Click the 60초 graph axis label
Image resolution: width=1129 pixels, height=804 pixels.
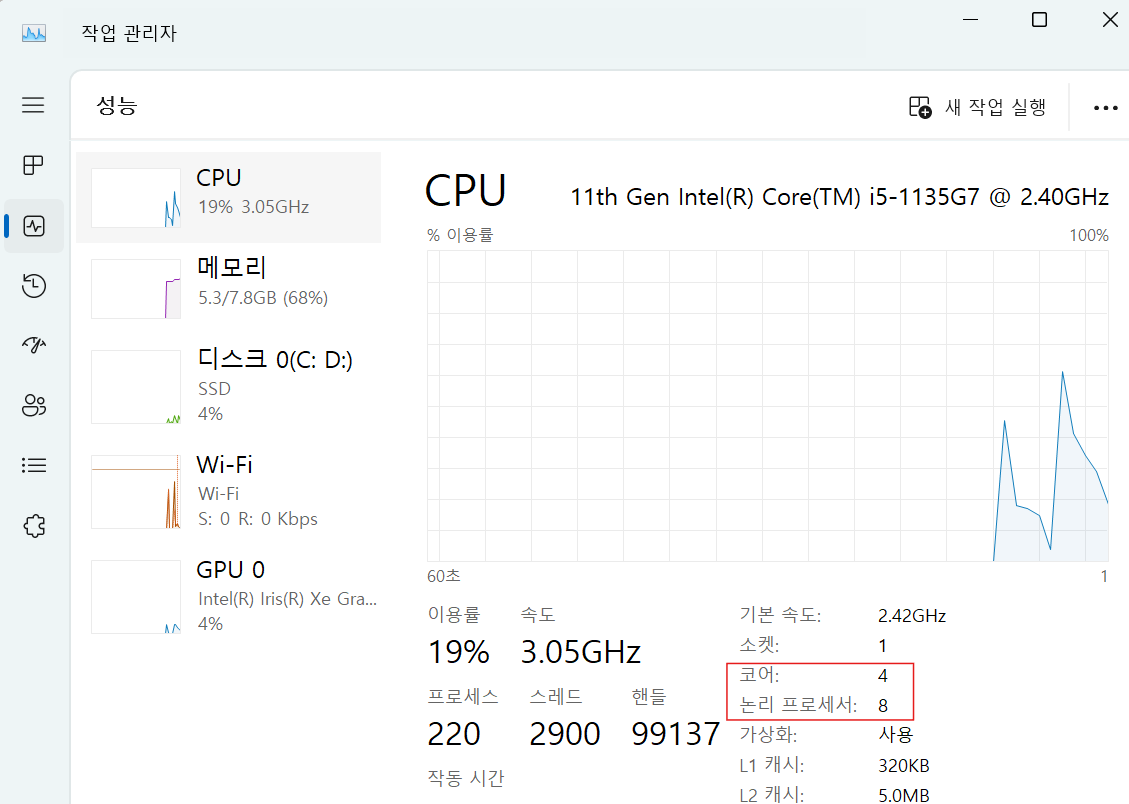(444, 576)
